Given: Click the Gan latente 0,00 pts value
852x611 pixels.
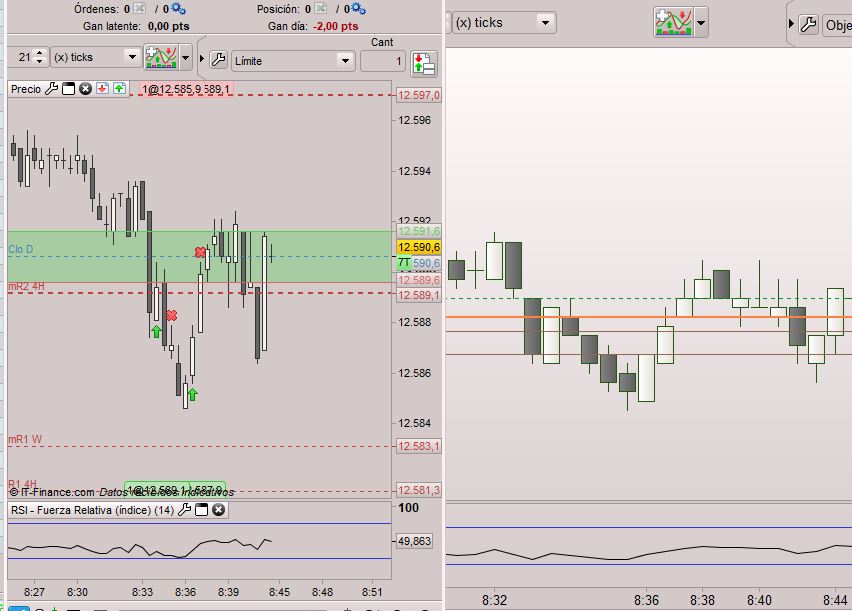Looking at the screenshot, I should point(168,26).
